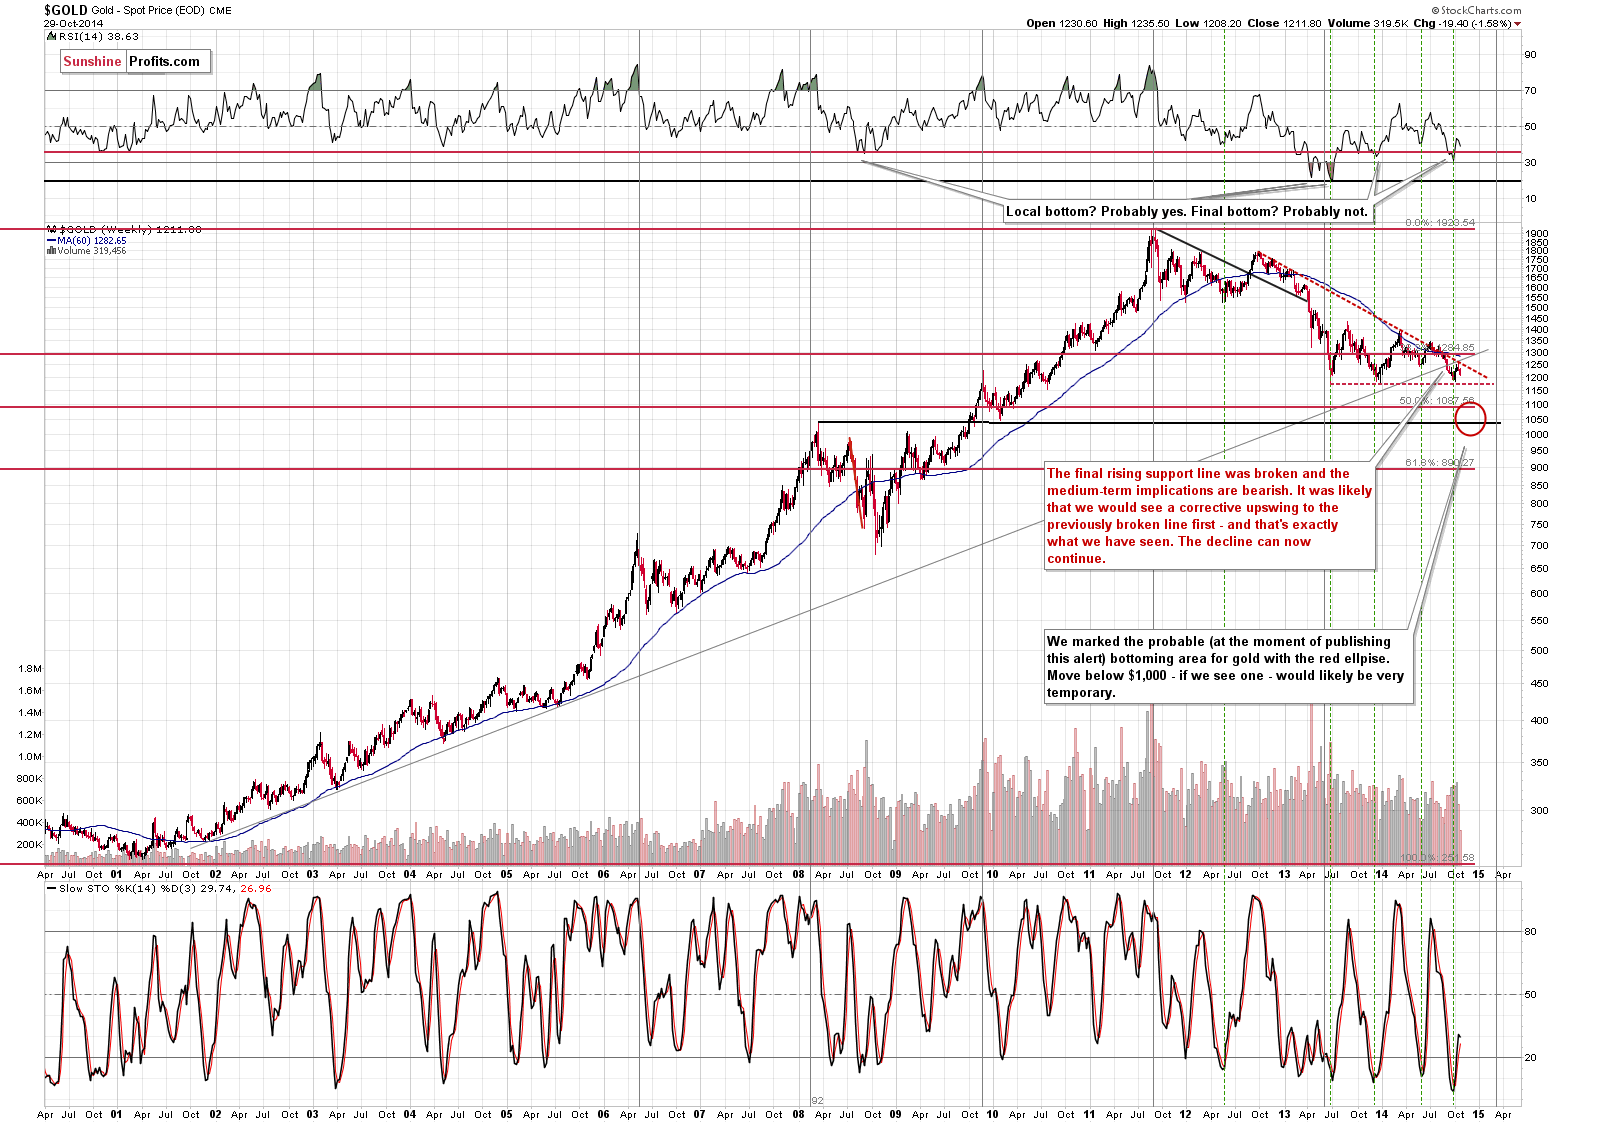Screen dimensions: 1615x1123
Task: Click the Close 1211.80 value
Action: pos(1283,23)
